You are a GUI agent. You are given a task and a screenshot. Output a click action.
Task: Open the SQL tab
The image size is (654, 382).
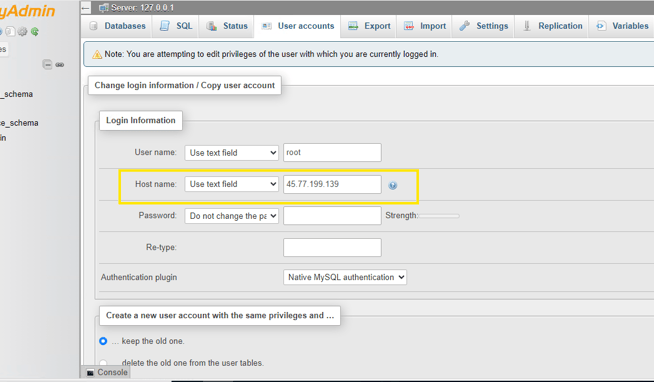[176, 26]
